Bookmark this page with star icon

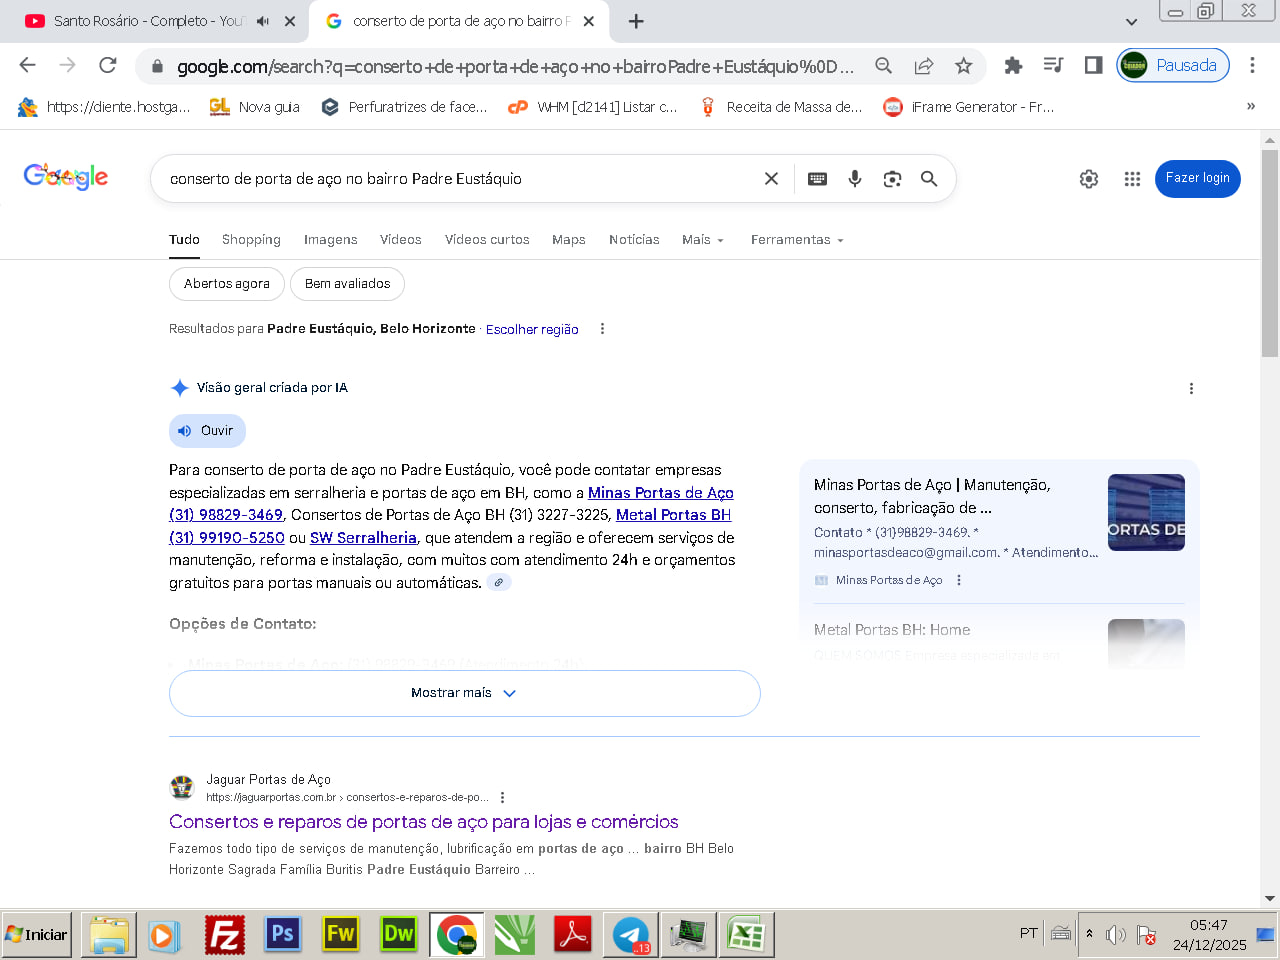(963, 66)
